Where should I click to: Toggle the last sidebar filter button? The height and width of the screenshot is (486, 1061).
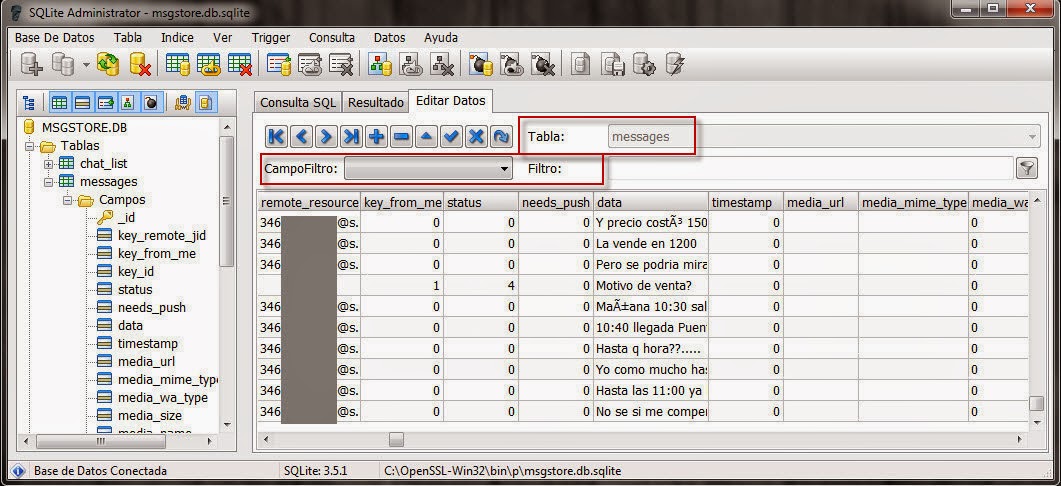[205, 103]
